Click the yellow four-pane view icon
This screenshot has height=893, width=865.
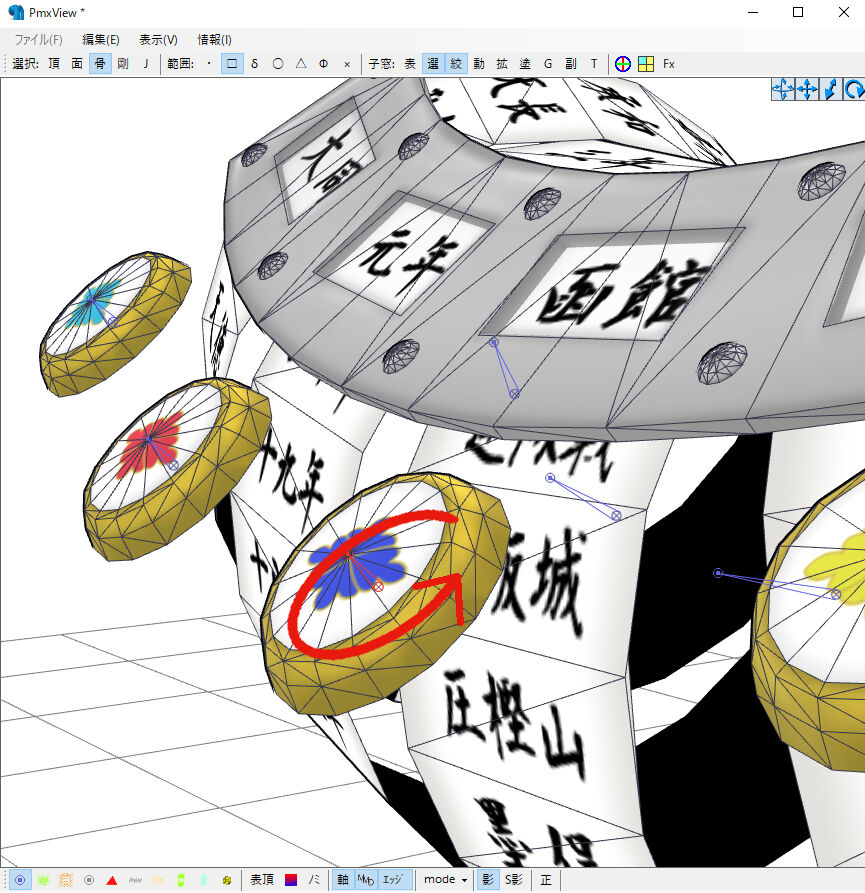646,64
